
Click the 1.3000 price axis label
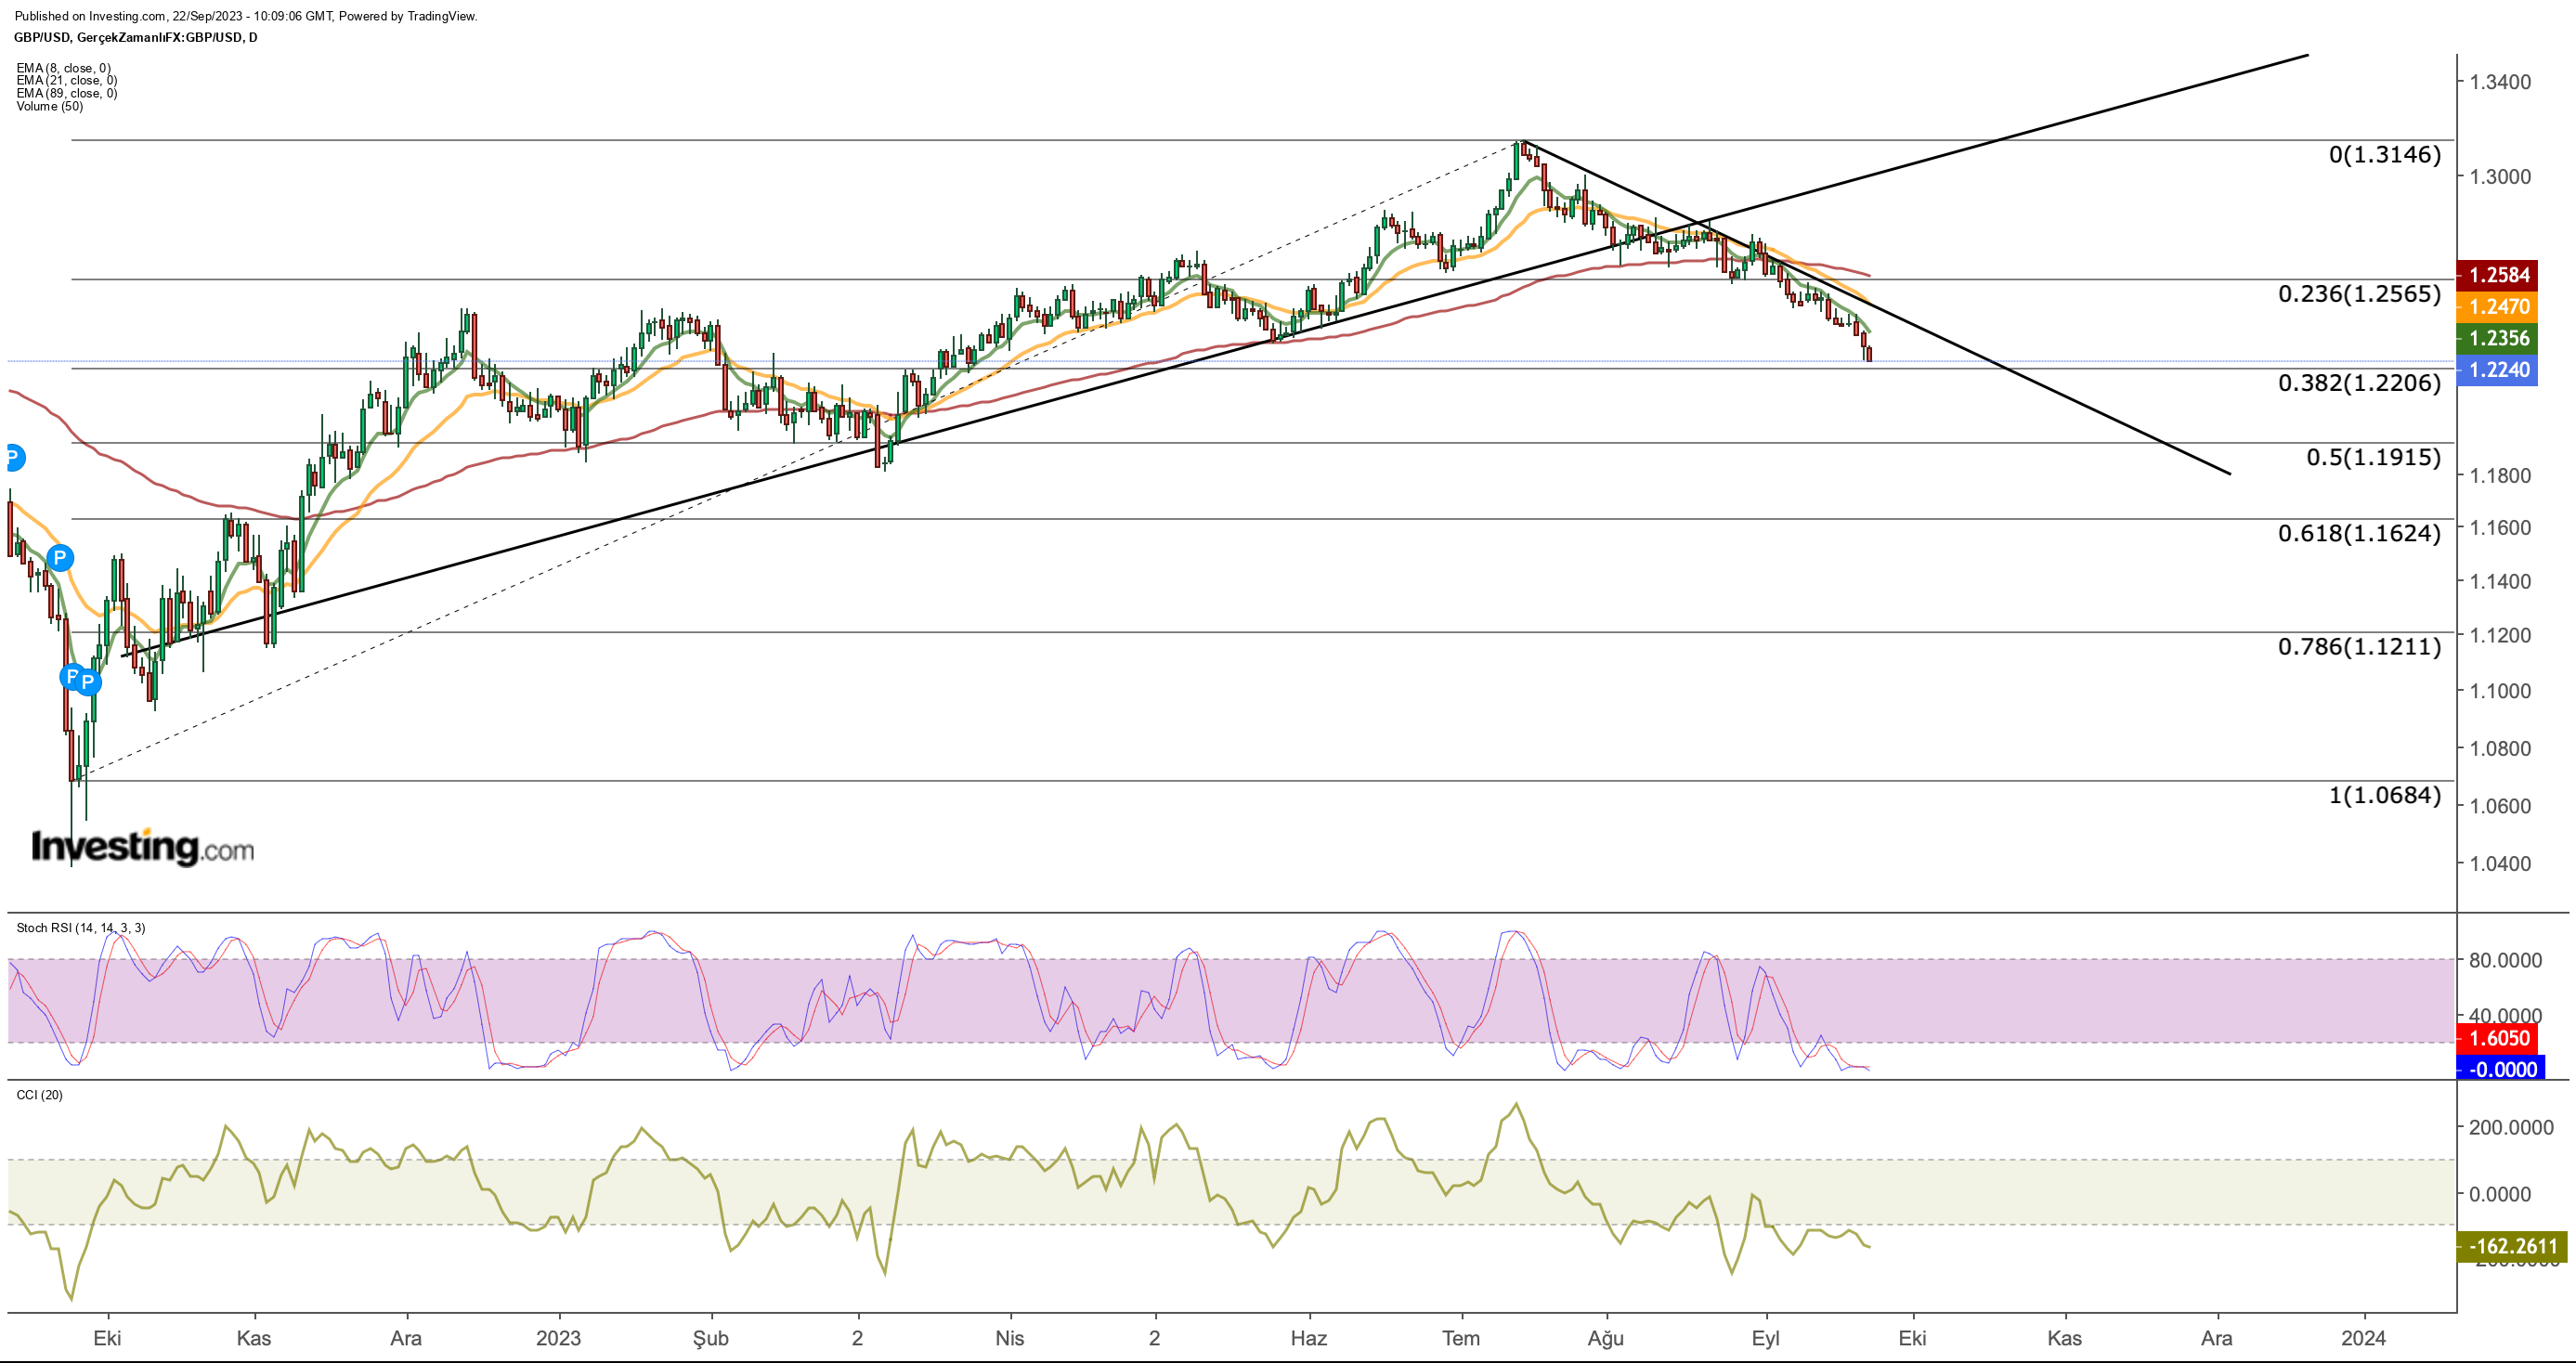pyautogui.click(x=2500, y=177)
